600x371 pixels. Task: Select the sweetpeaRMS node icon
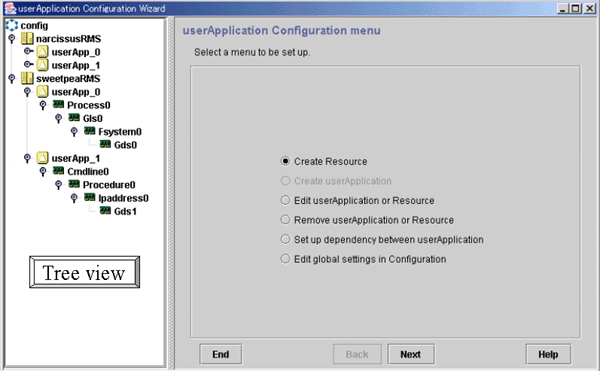click(27, 78)
